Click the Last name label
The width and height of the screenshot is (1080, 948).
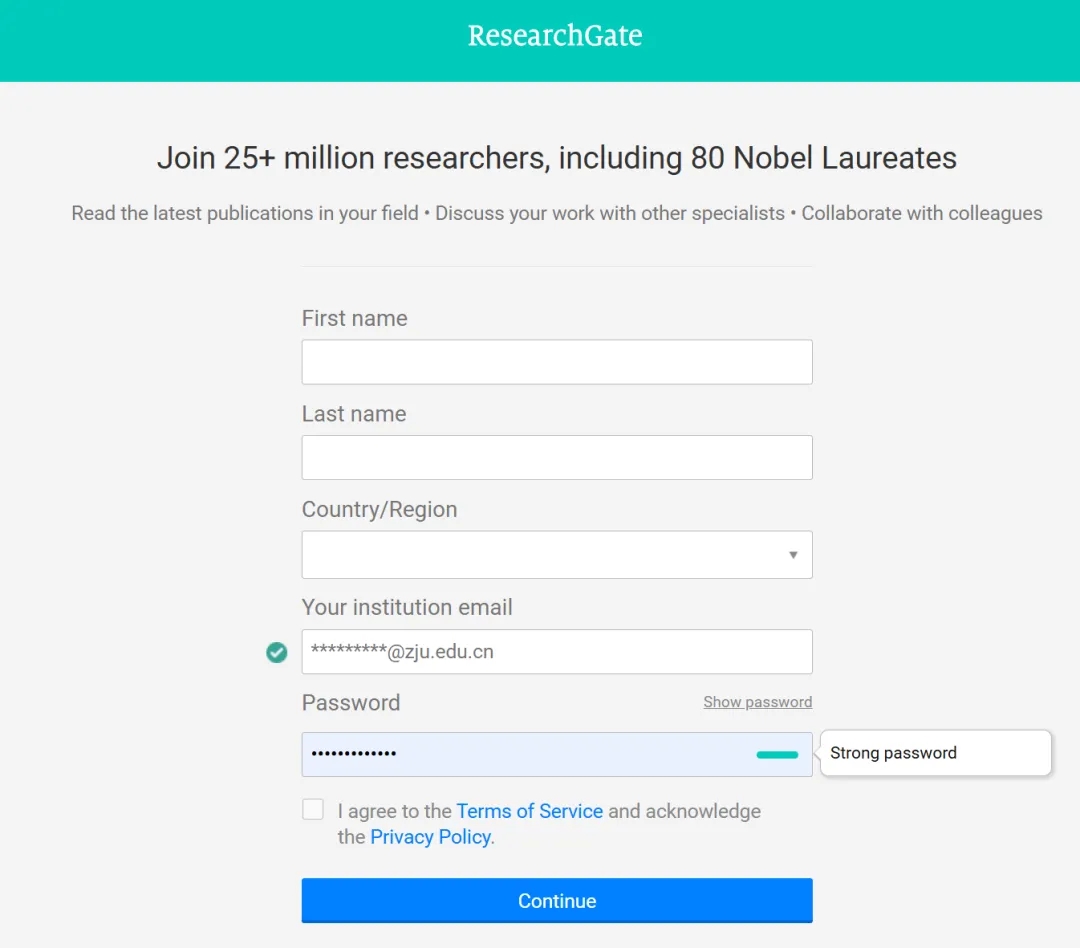click(354, 413)
